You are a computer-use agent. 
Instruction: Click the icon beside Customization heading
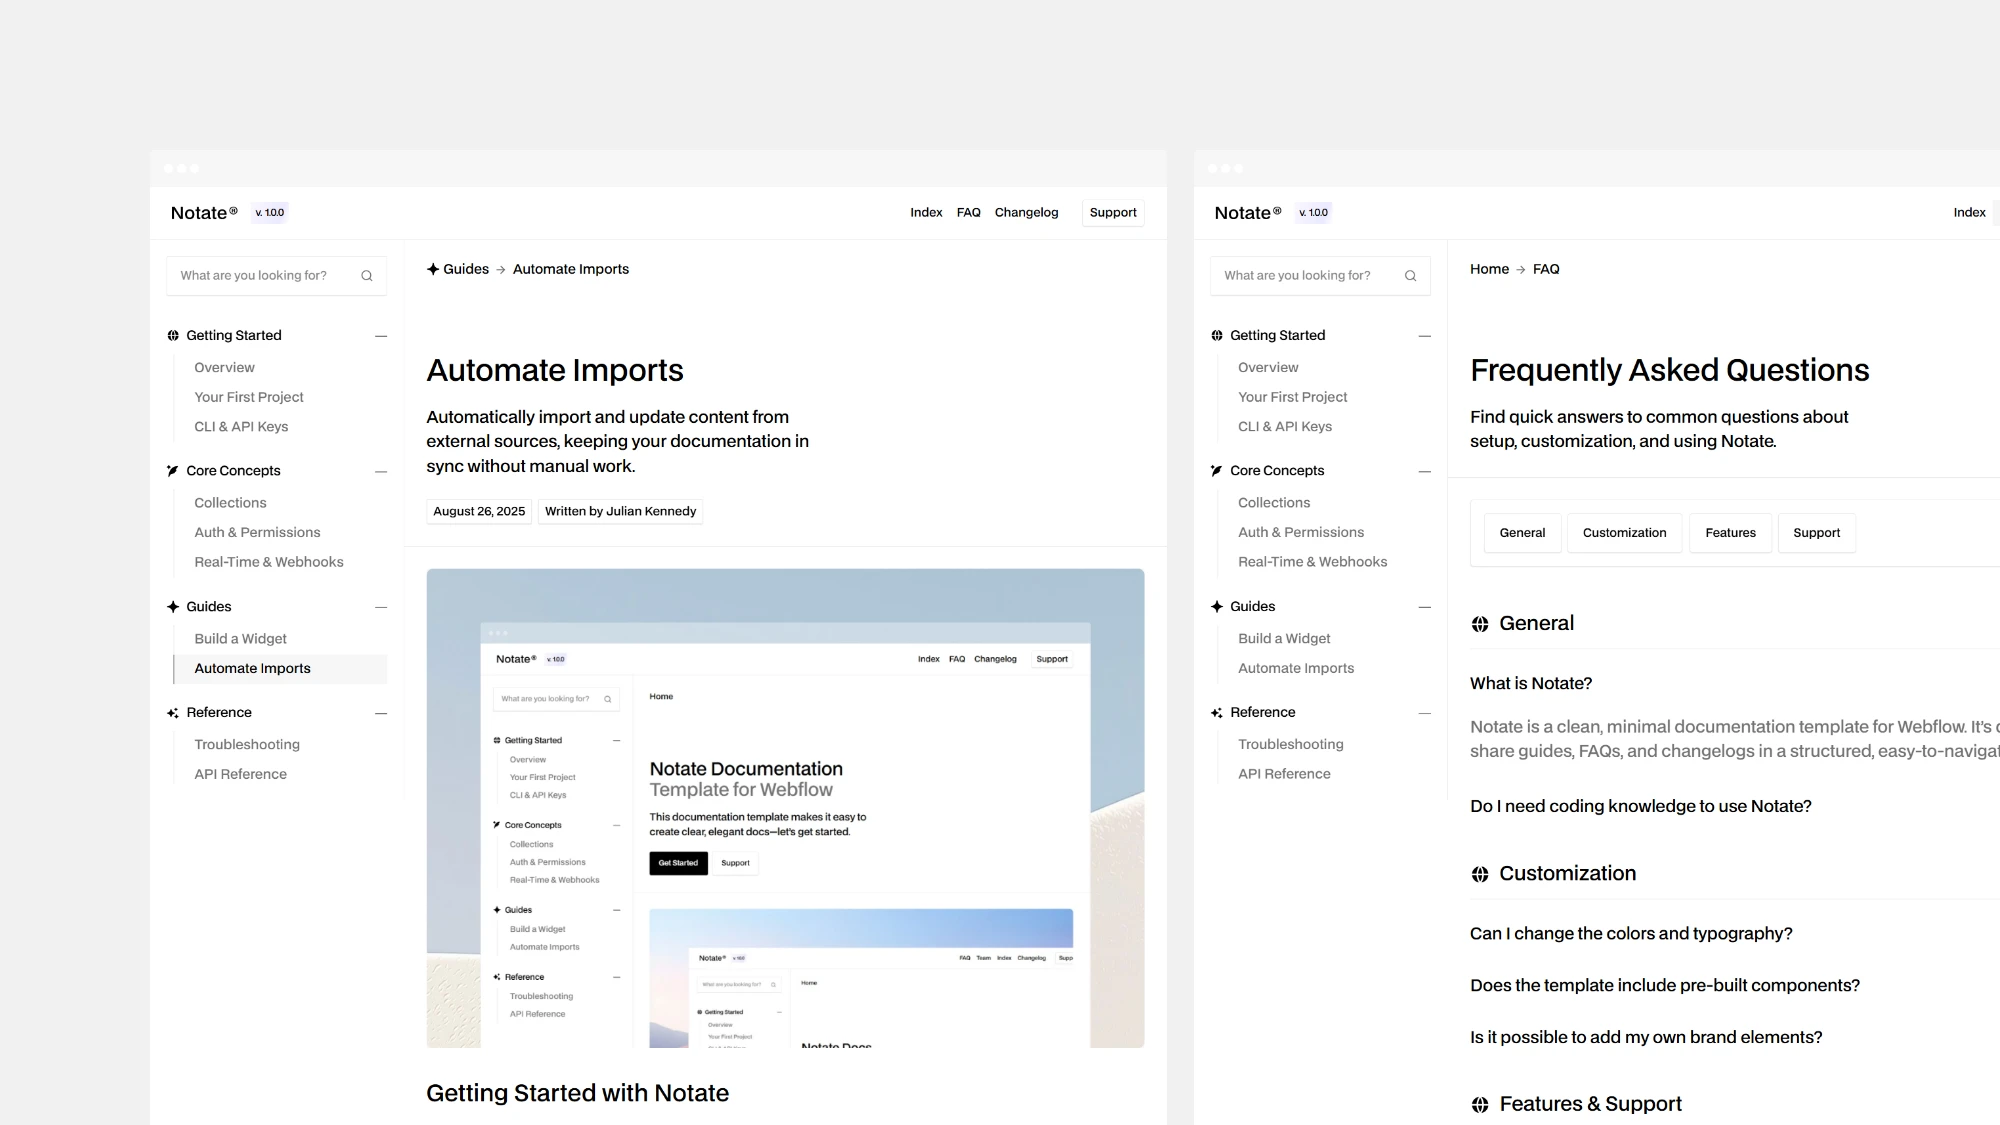click(x=1480, y=873)
